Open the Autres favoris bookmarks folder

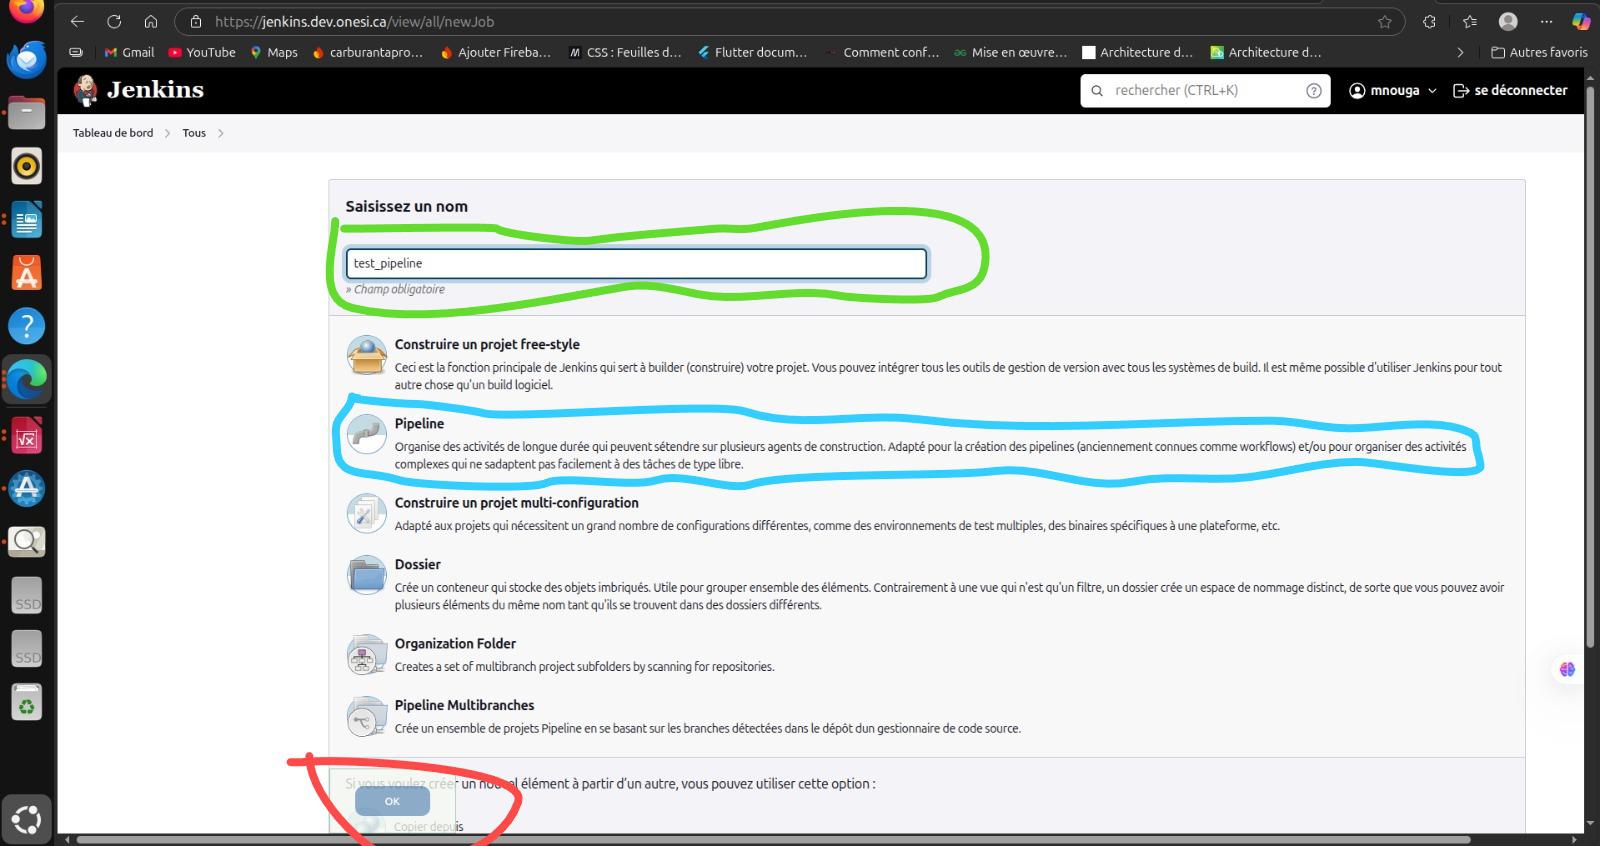(1539, 52)
